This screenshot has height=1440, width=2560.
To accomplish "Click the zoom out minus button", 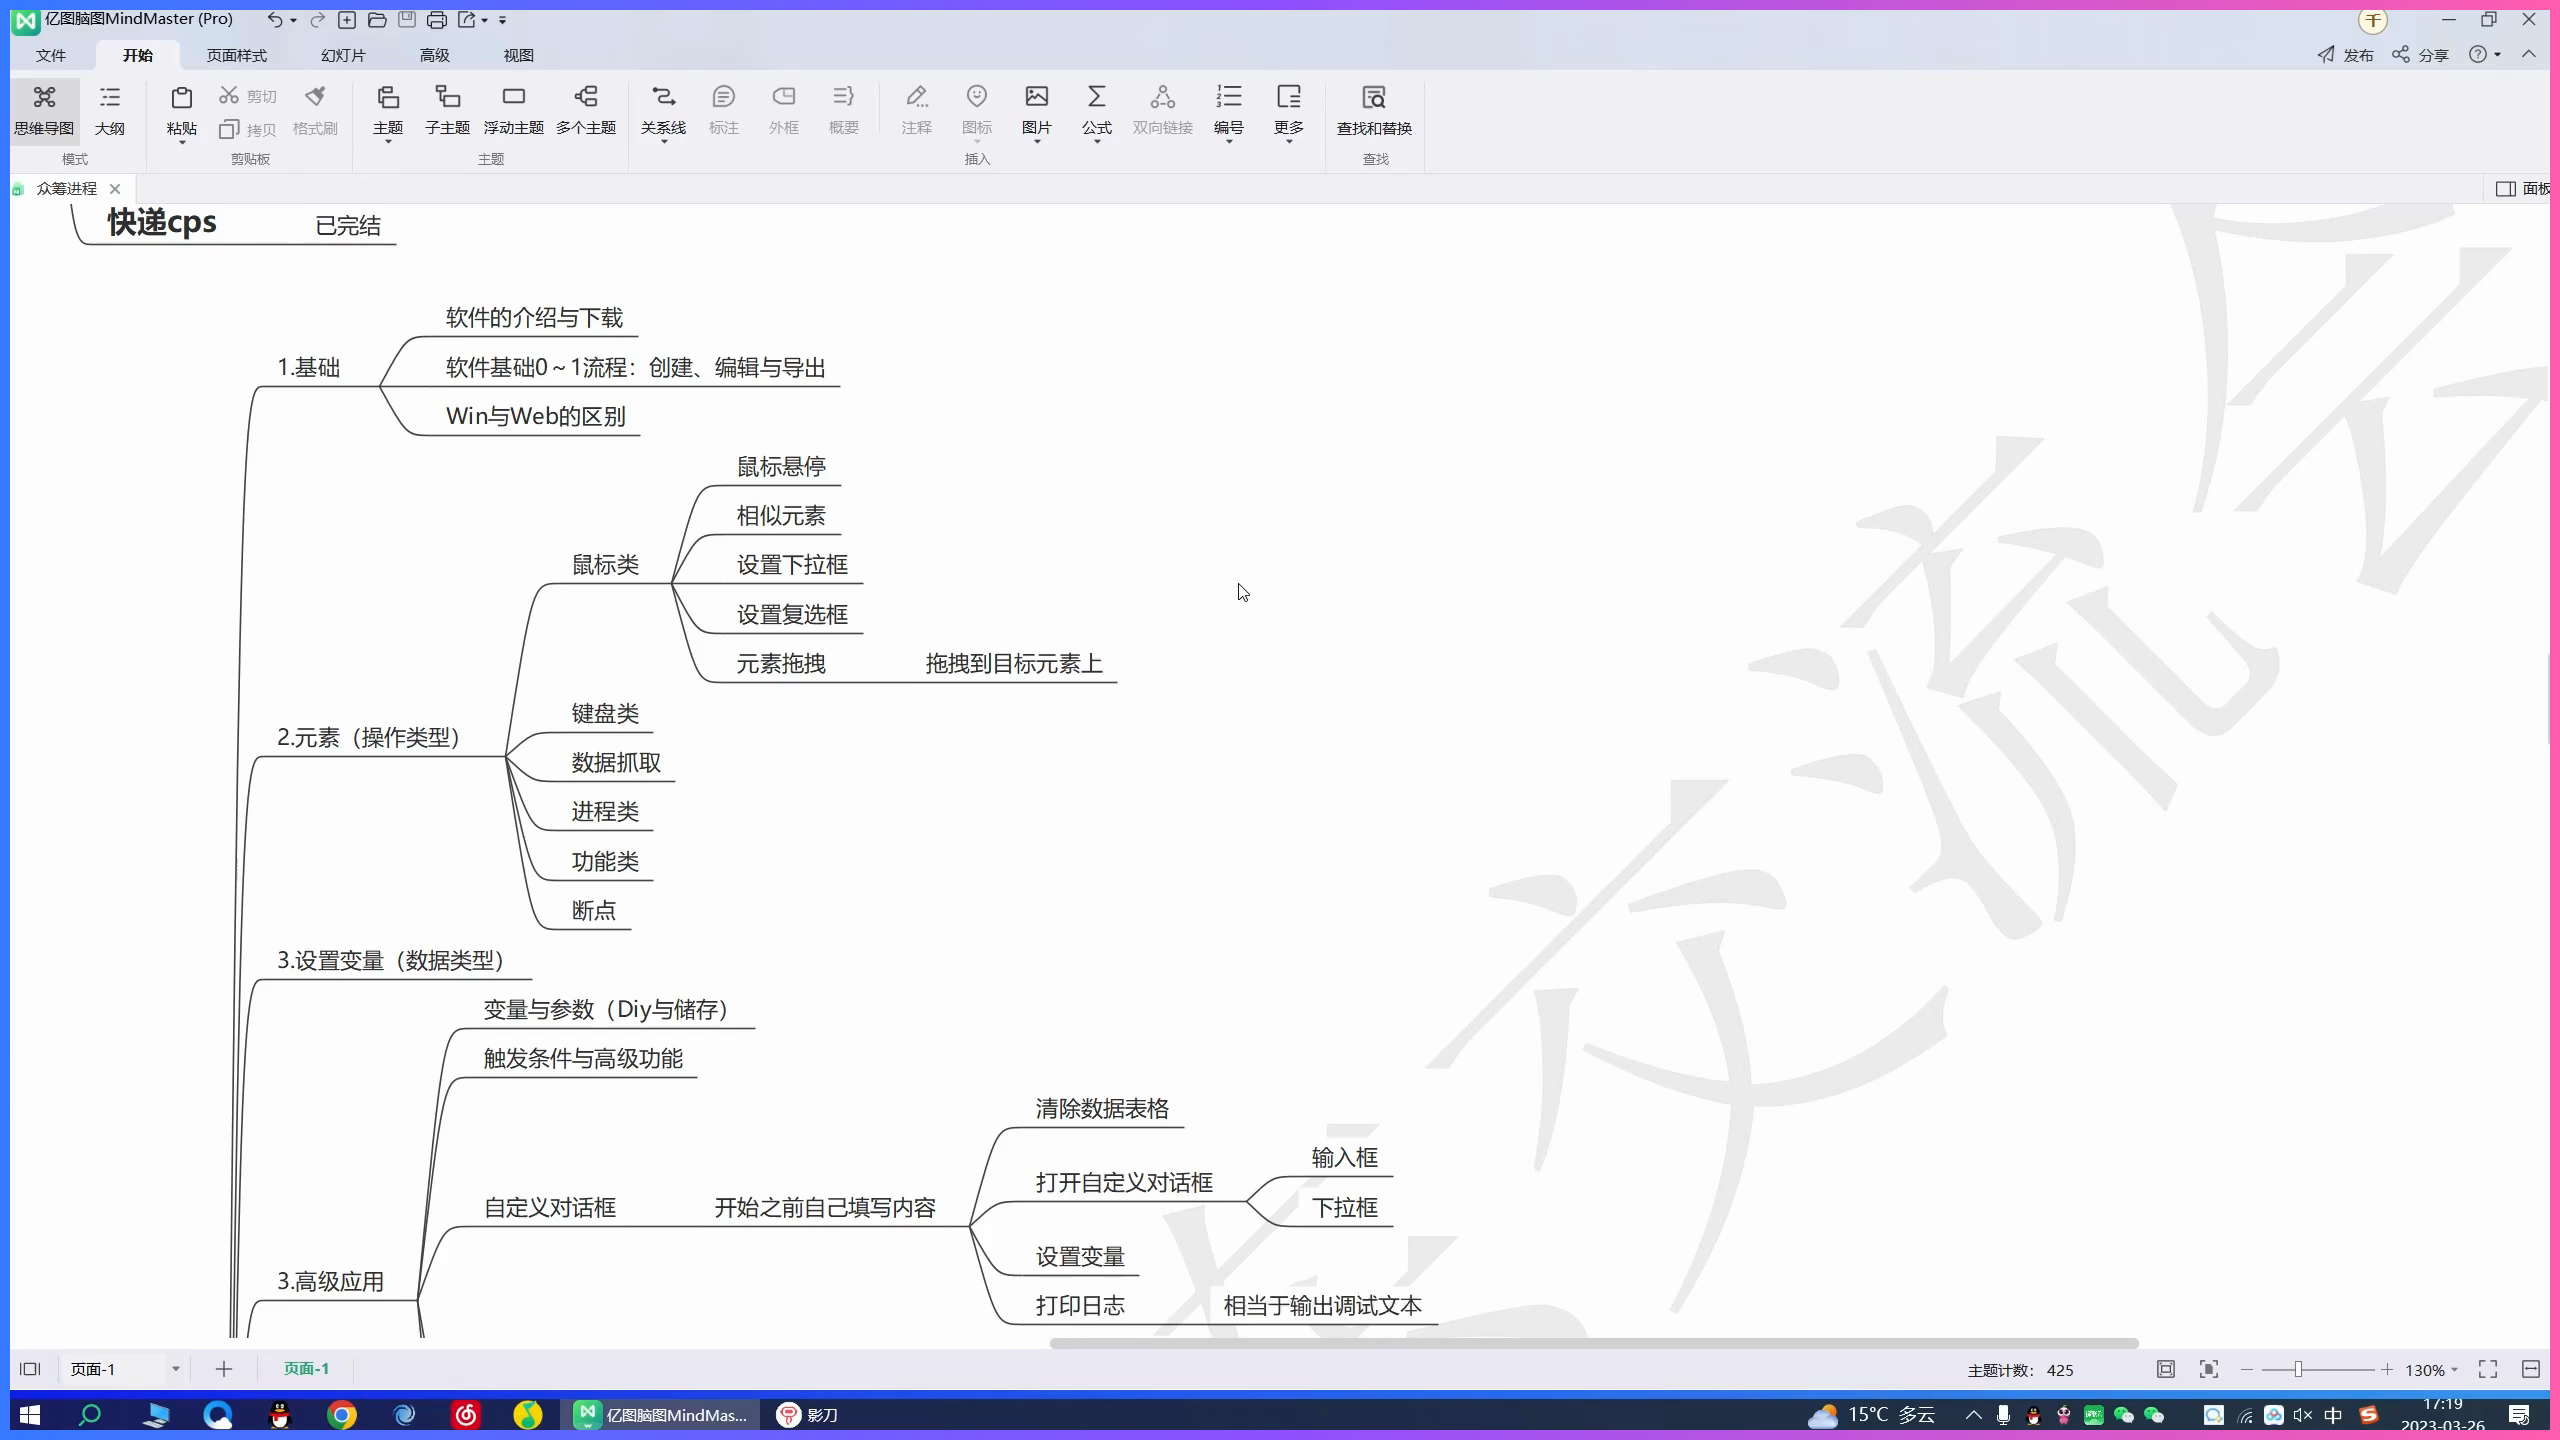I will (2247, 1369).
